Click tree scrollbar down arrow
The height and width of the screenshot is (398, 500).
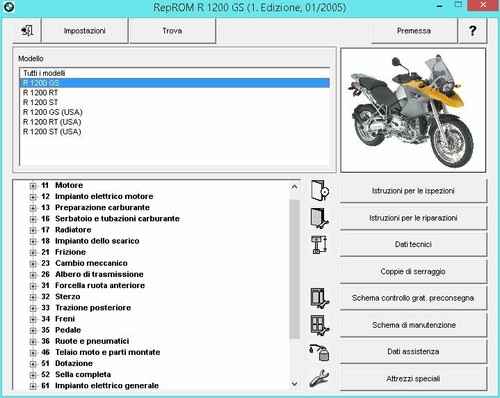pos(294,384)
